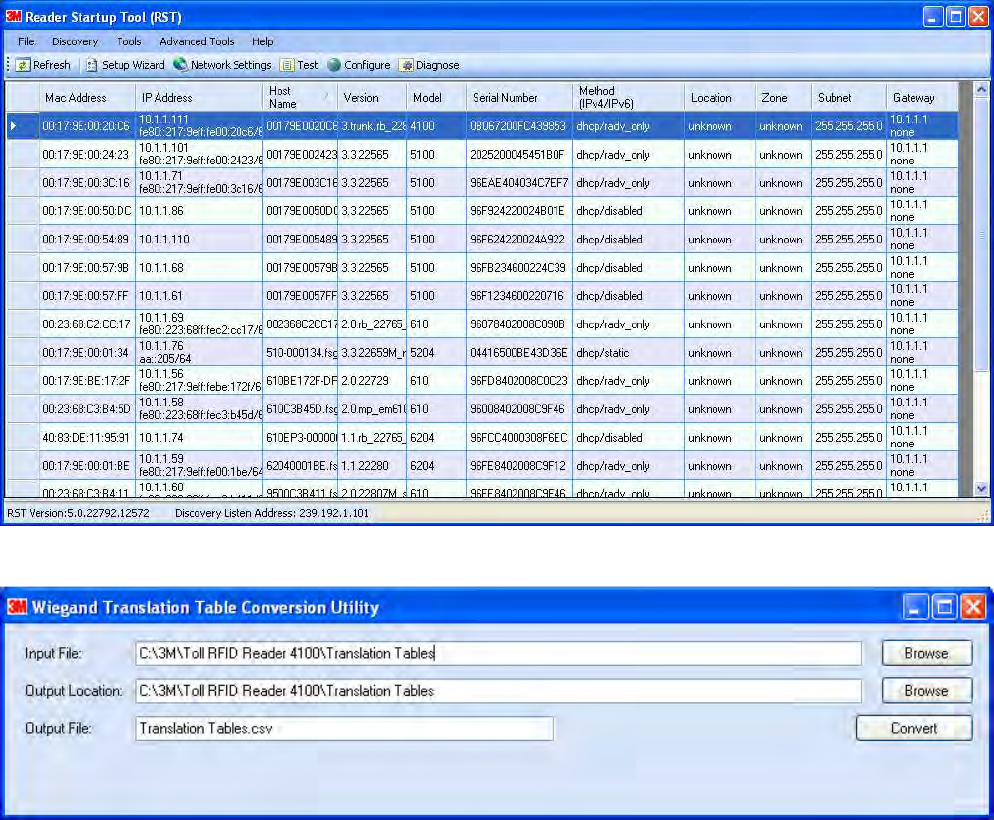
Task: Click IP address cell 10.1.1.86
Action: click(x=199, y=211)
